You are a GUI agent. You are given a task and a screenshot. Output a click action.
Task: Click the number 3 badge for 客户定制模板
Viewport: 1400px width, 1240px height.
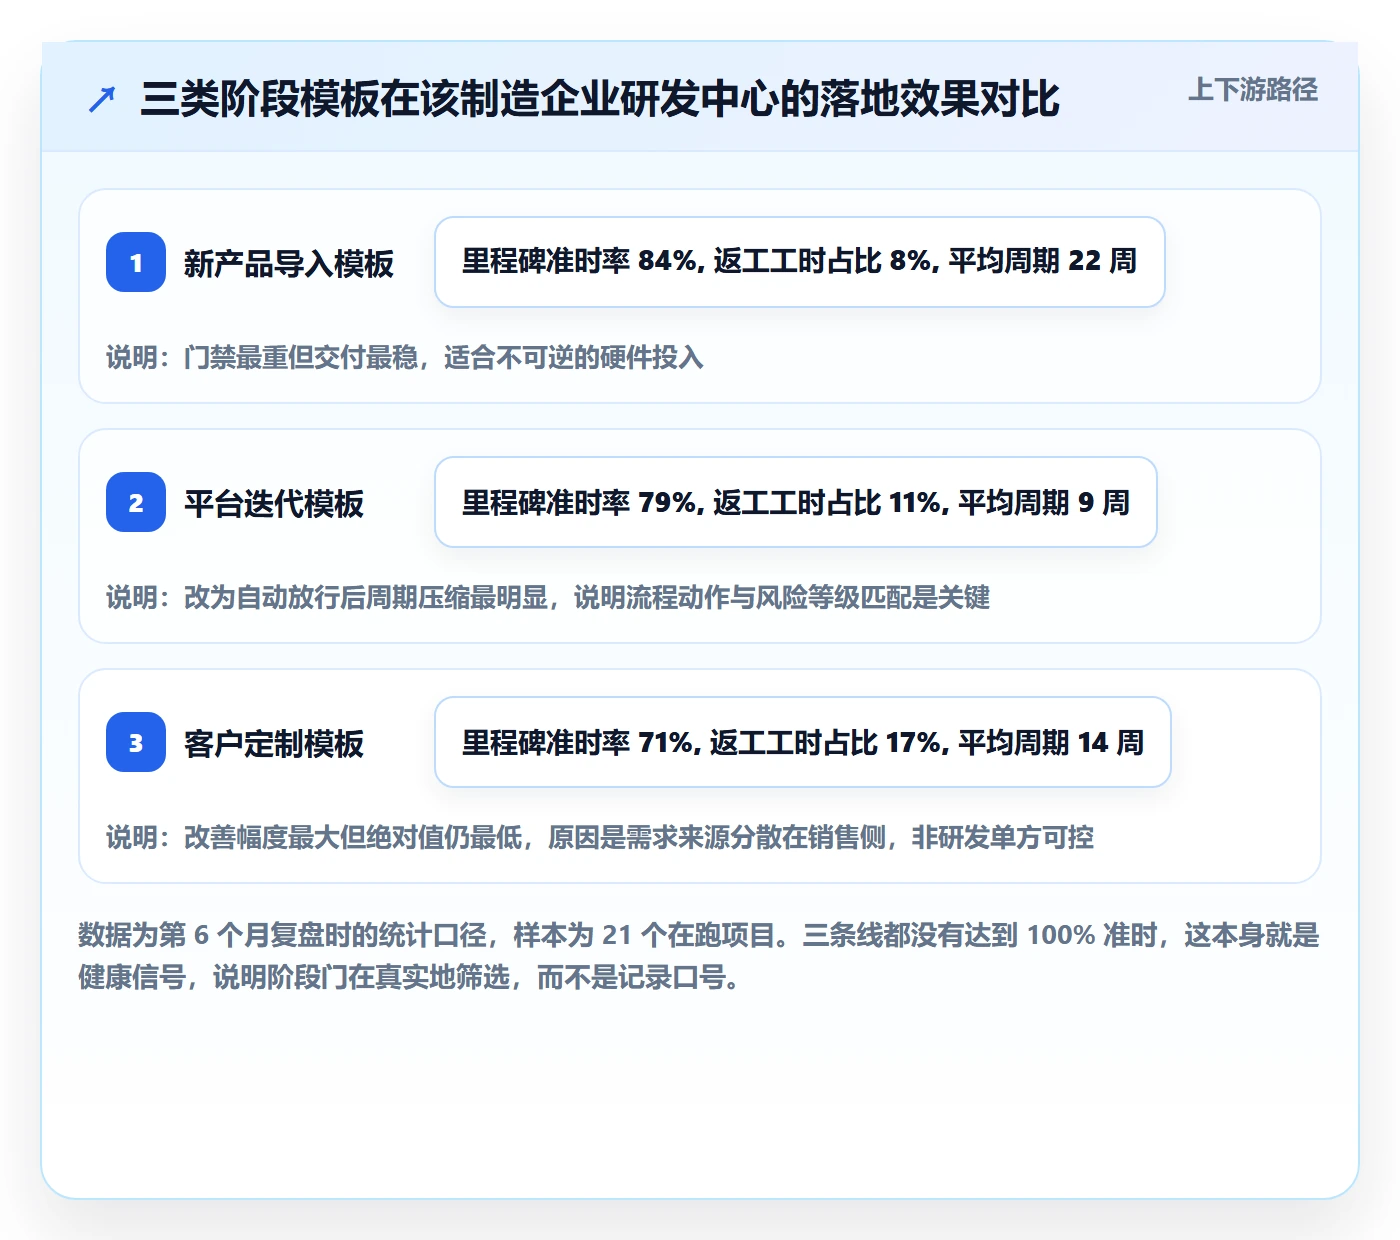pyautogui.click(x=136, y=742)
